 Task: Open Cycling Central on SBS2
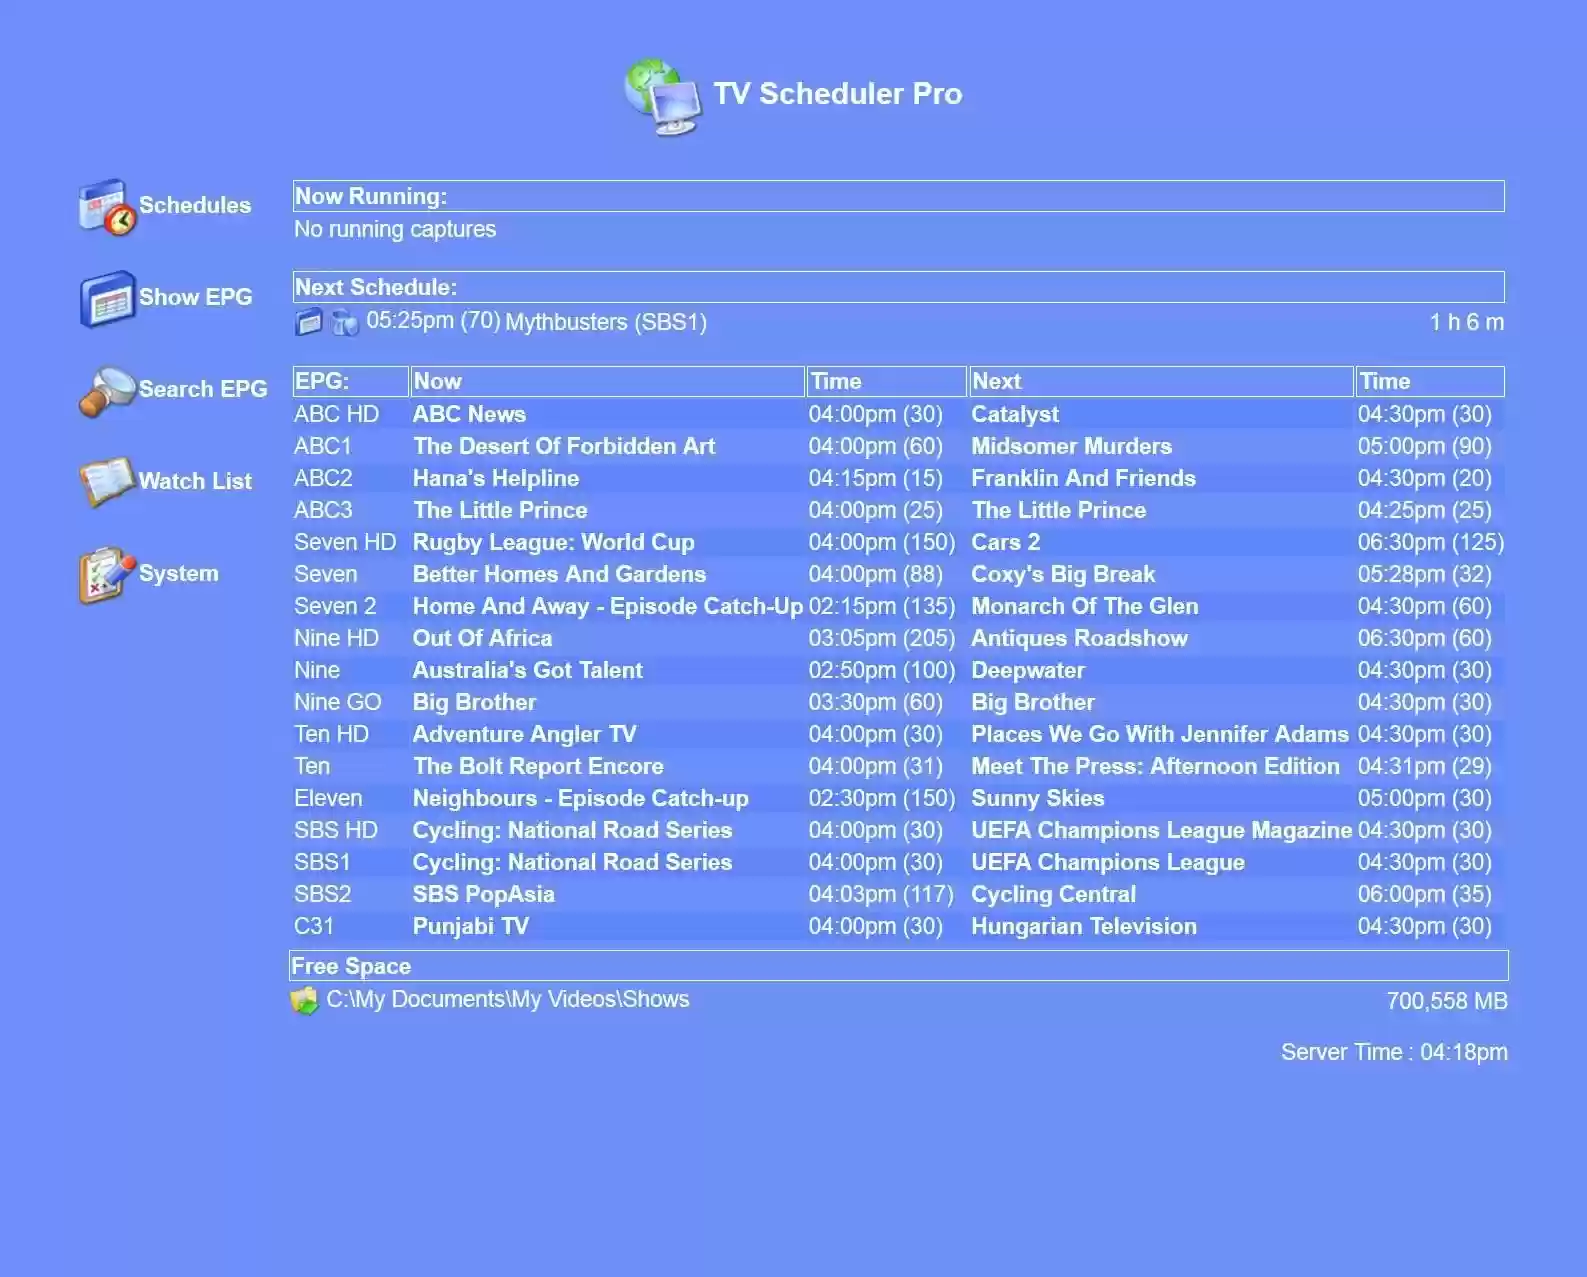coord(1054,894)
